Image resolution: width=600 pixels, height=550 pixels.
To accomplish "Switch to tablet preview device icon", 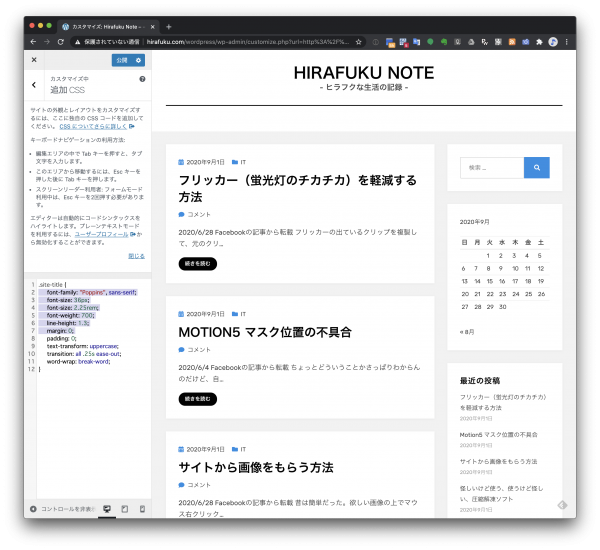I will (x=124, y=509).
